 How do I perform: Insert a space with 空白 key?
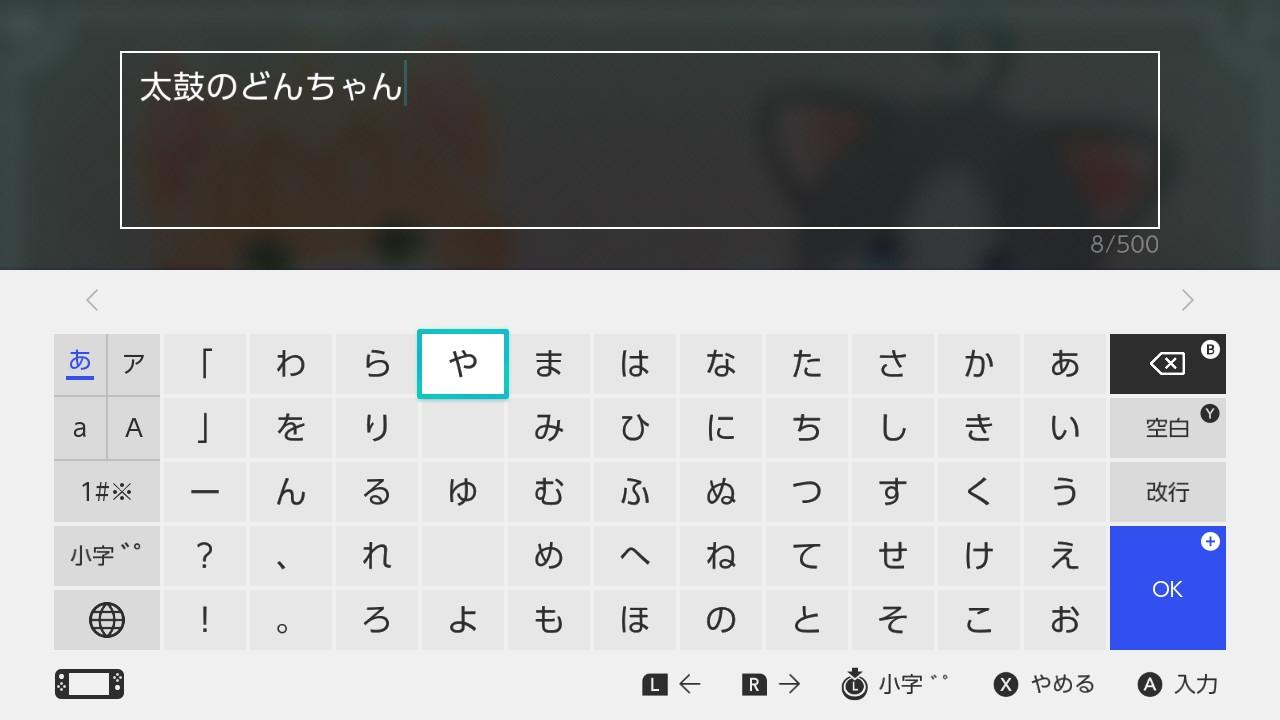(x=1167, y=428)
